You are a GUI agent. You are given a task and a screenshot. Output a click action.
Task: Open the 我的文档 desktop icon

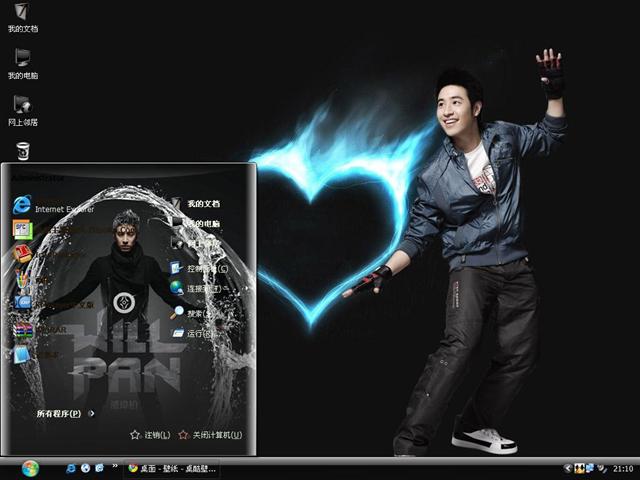pyautogui.click(x=23, y=17)
